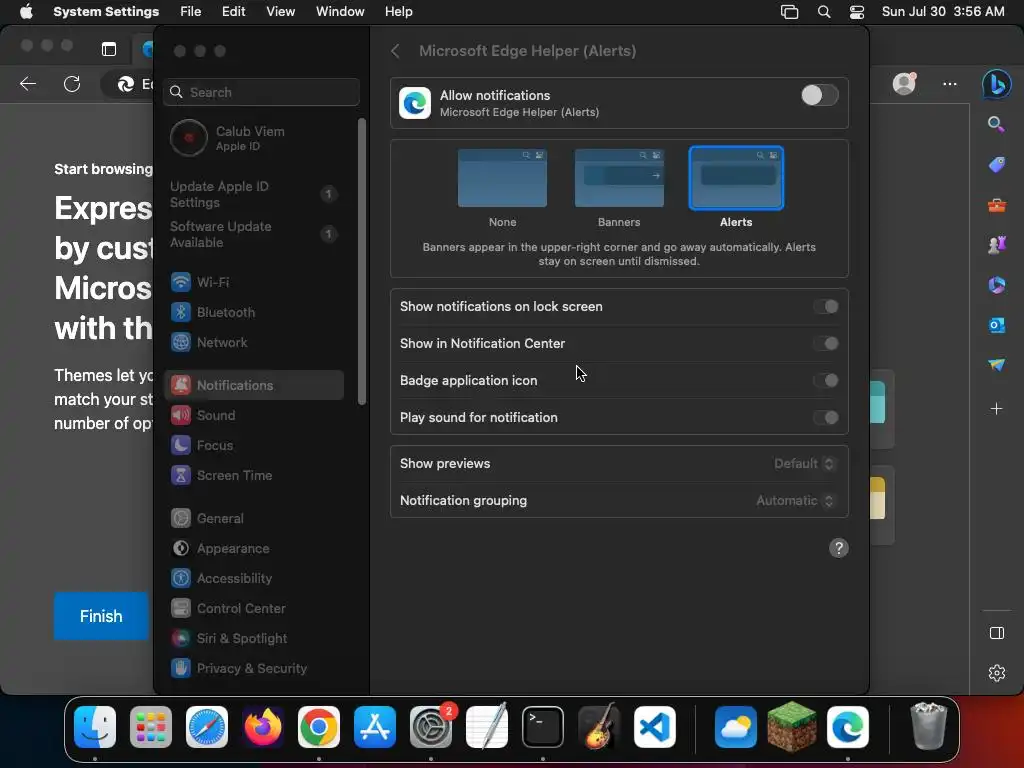
Task: Launch Visual Studio Code from Dock
Action: (x=654, y=727)
